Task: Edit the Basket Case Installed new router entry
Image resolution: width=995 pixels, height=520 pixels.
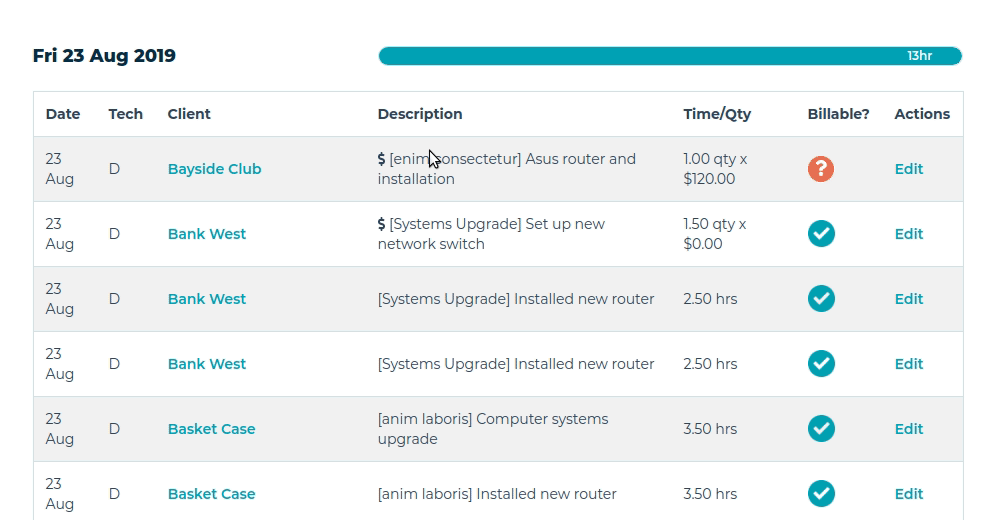Action: pos(908,494)
